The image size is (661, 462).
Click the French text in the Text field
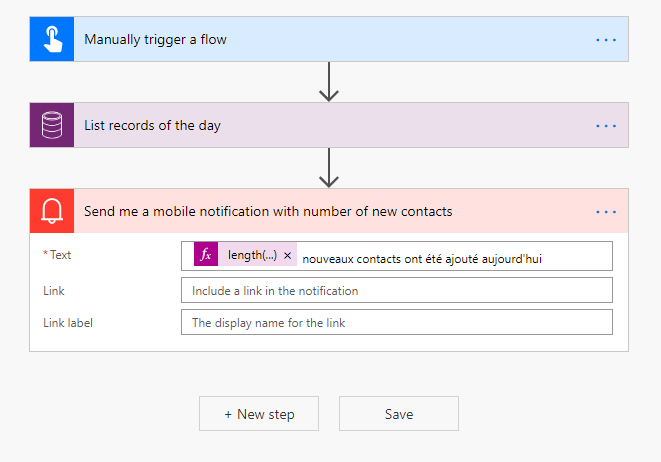[421, 257]
